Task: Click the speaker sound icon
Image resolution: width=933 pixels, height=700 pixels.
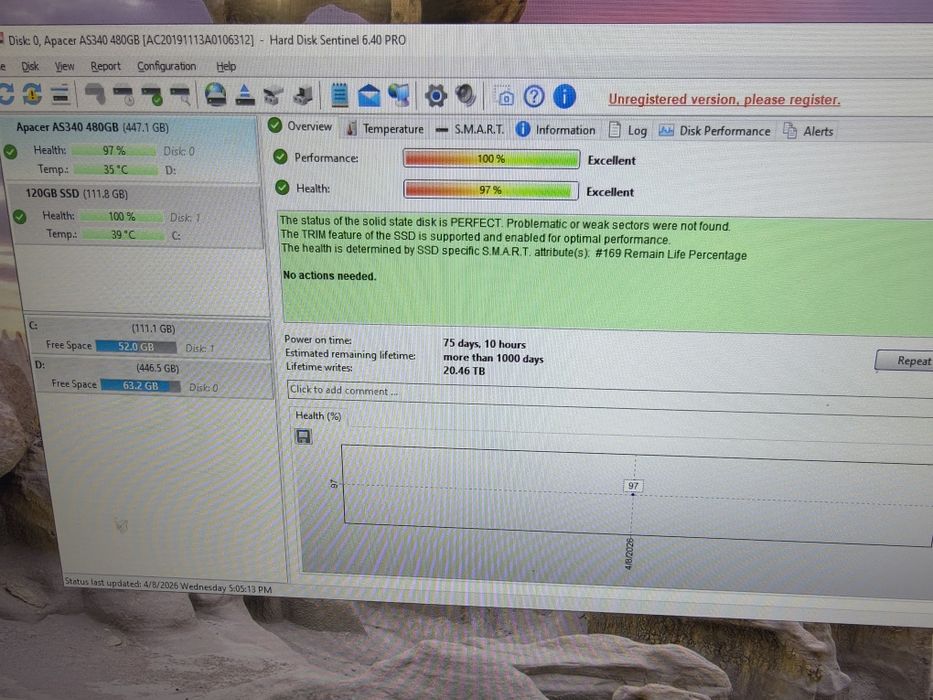Action: coord(465,95)
